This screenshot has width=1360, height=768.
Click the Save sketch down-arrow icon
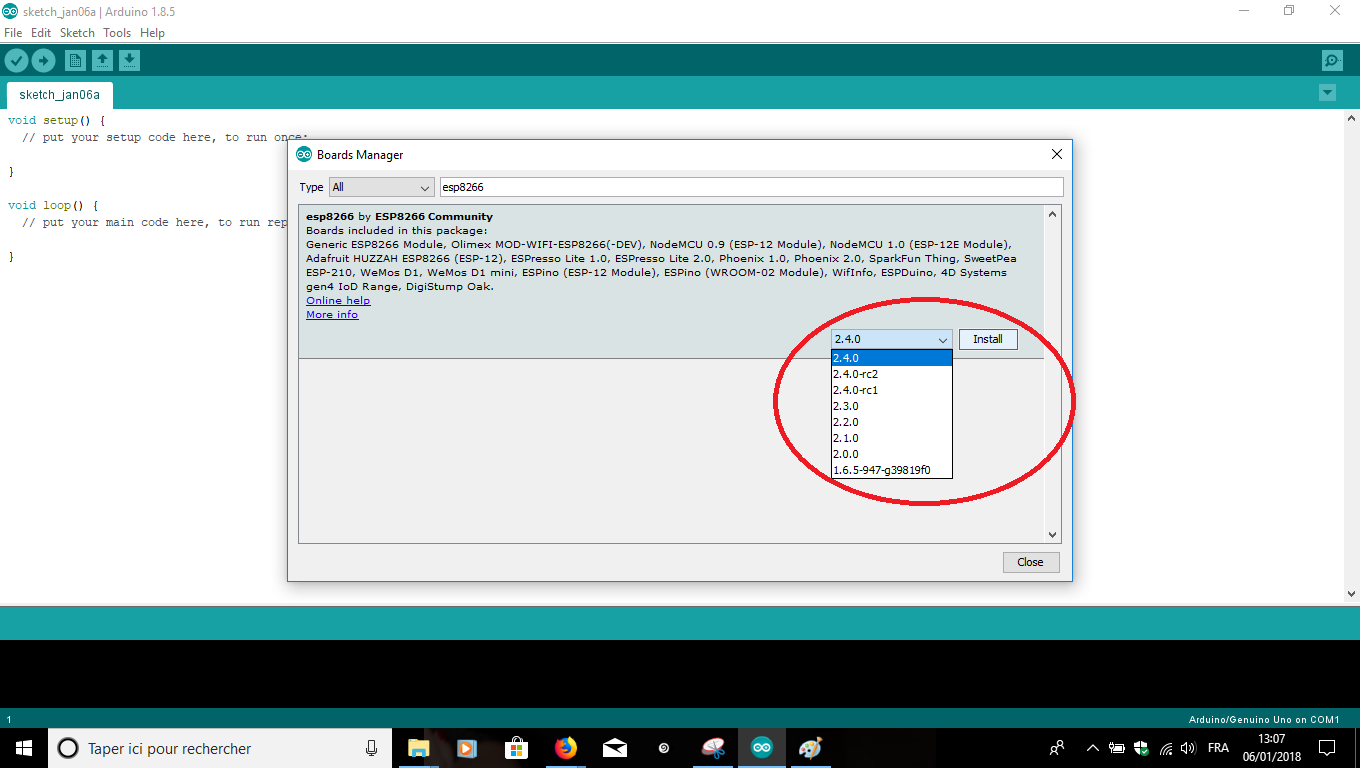point(129,61)
